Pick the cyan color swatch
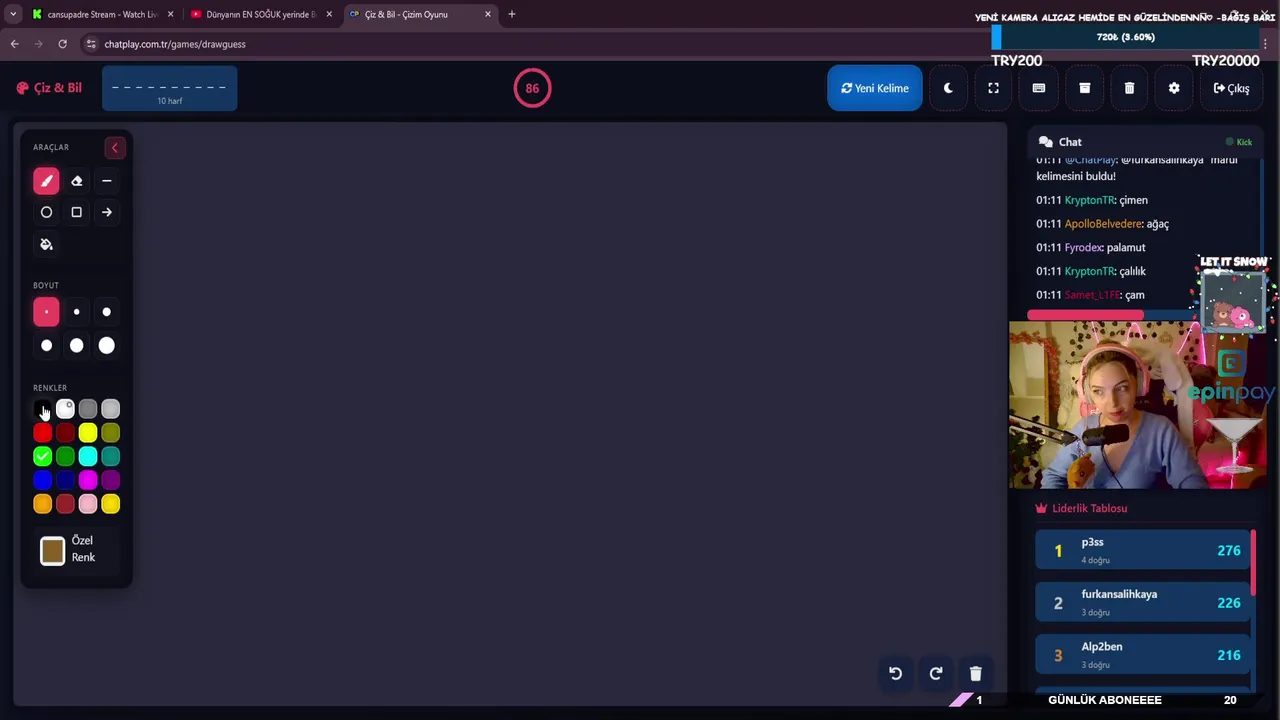Screen dimensions: 1280x720 coord(88,457)
